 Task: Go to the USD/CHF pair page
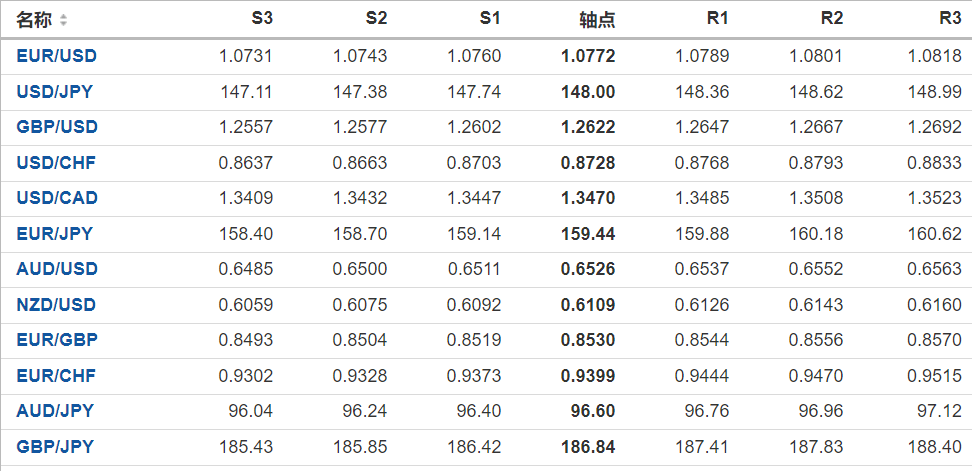pos(56,163)
